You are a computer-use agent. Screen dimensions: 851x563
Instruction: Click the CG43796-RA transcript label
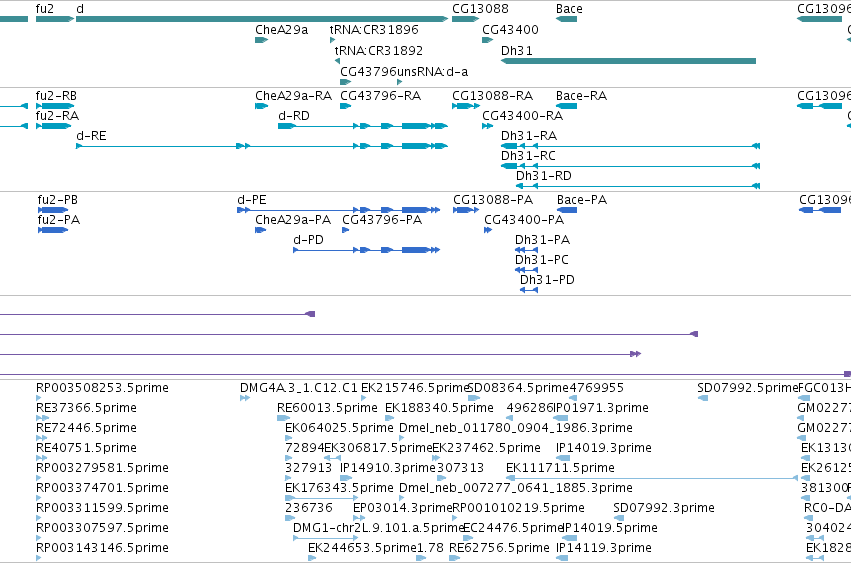click(x=380, y=96)
